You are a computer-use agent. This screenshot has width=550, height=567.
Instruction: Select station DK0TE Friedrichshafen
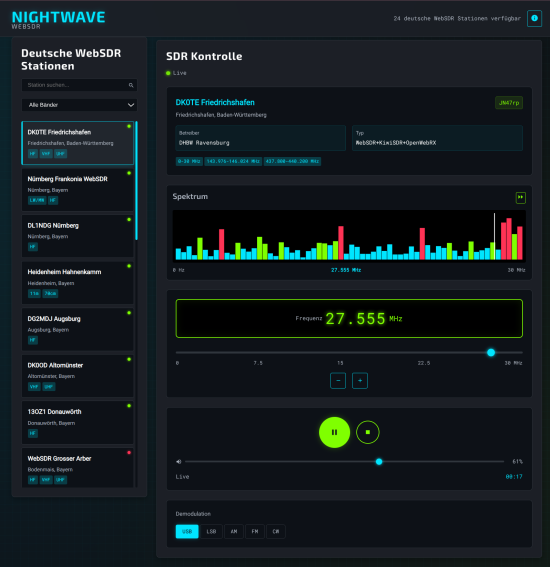(78, 143)
